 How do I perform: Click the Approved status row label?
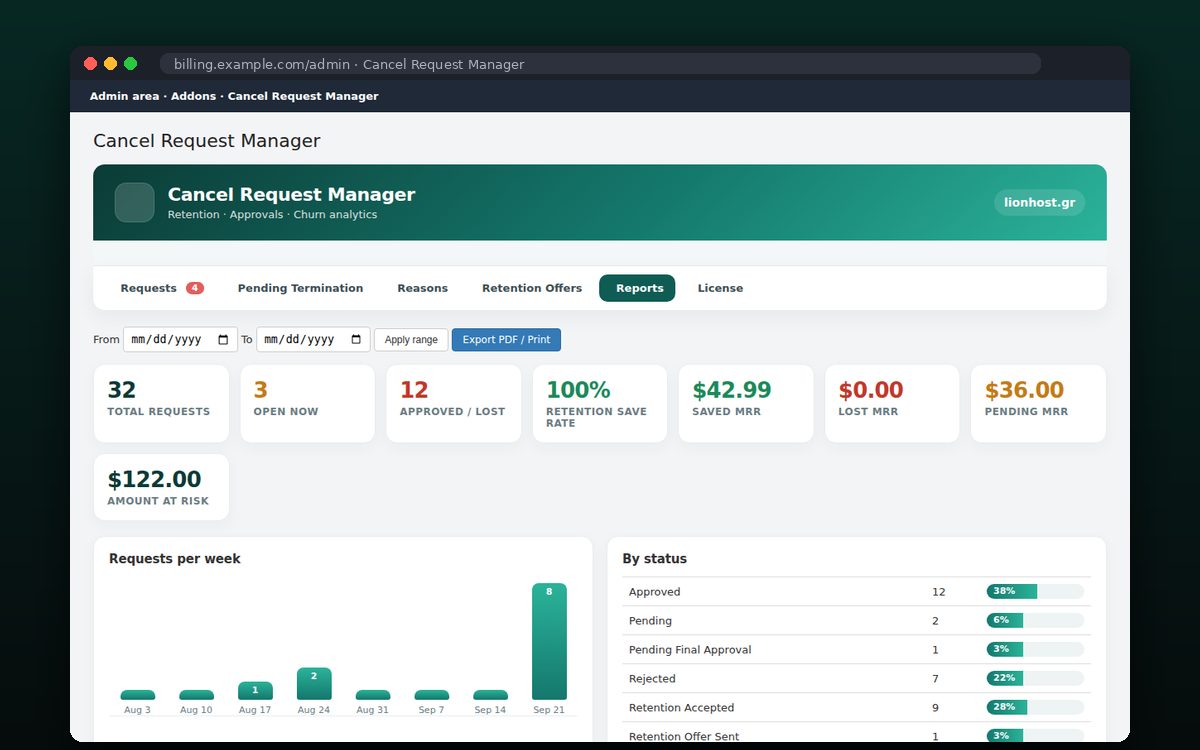pyautogui.click(x=654, y=592)
